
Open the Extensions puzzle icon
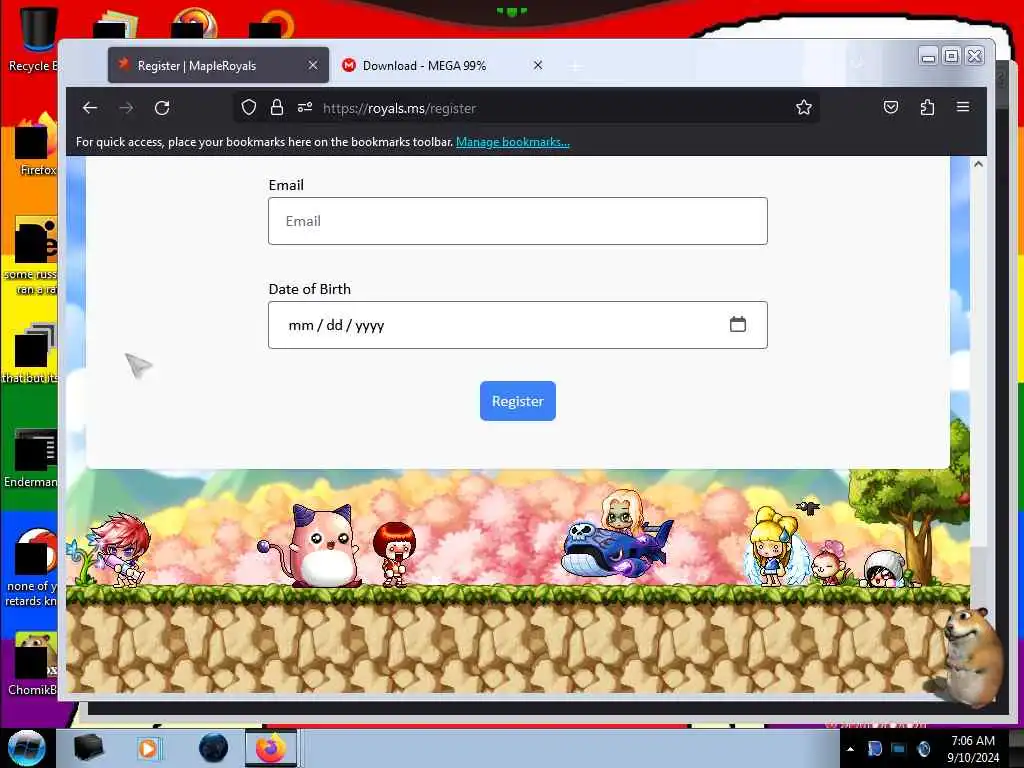[x=927, y=107]
